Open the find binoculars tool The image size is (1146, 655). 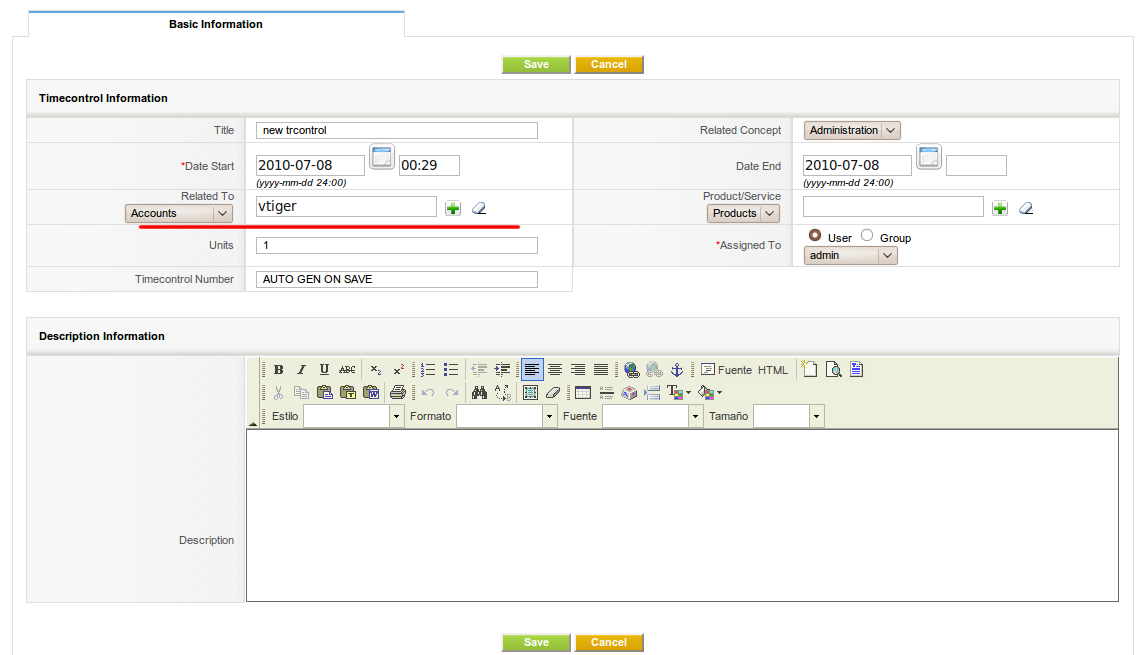tap(479, 393)
